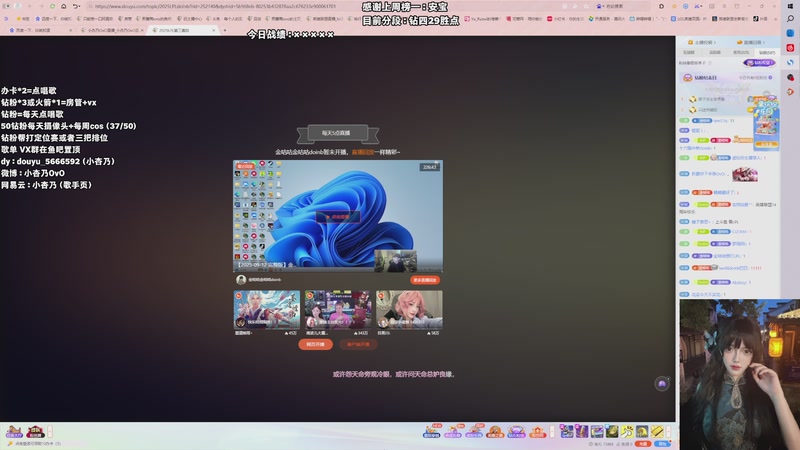Close the active third browser tab

pyautogui.click(x=214, y=30)
